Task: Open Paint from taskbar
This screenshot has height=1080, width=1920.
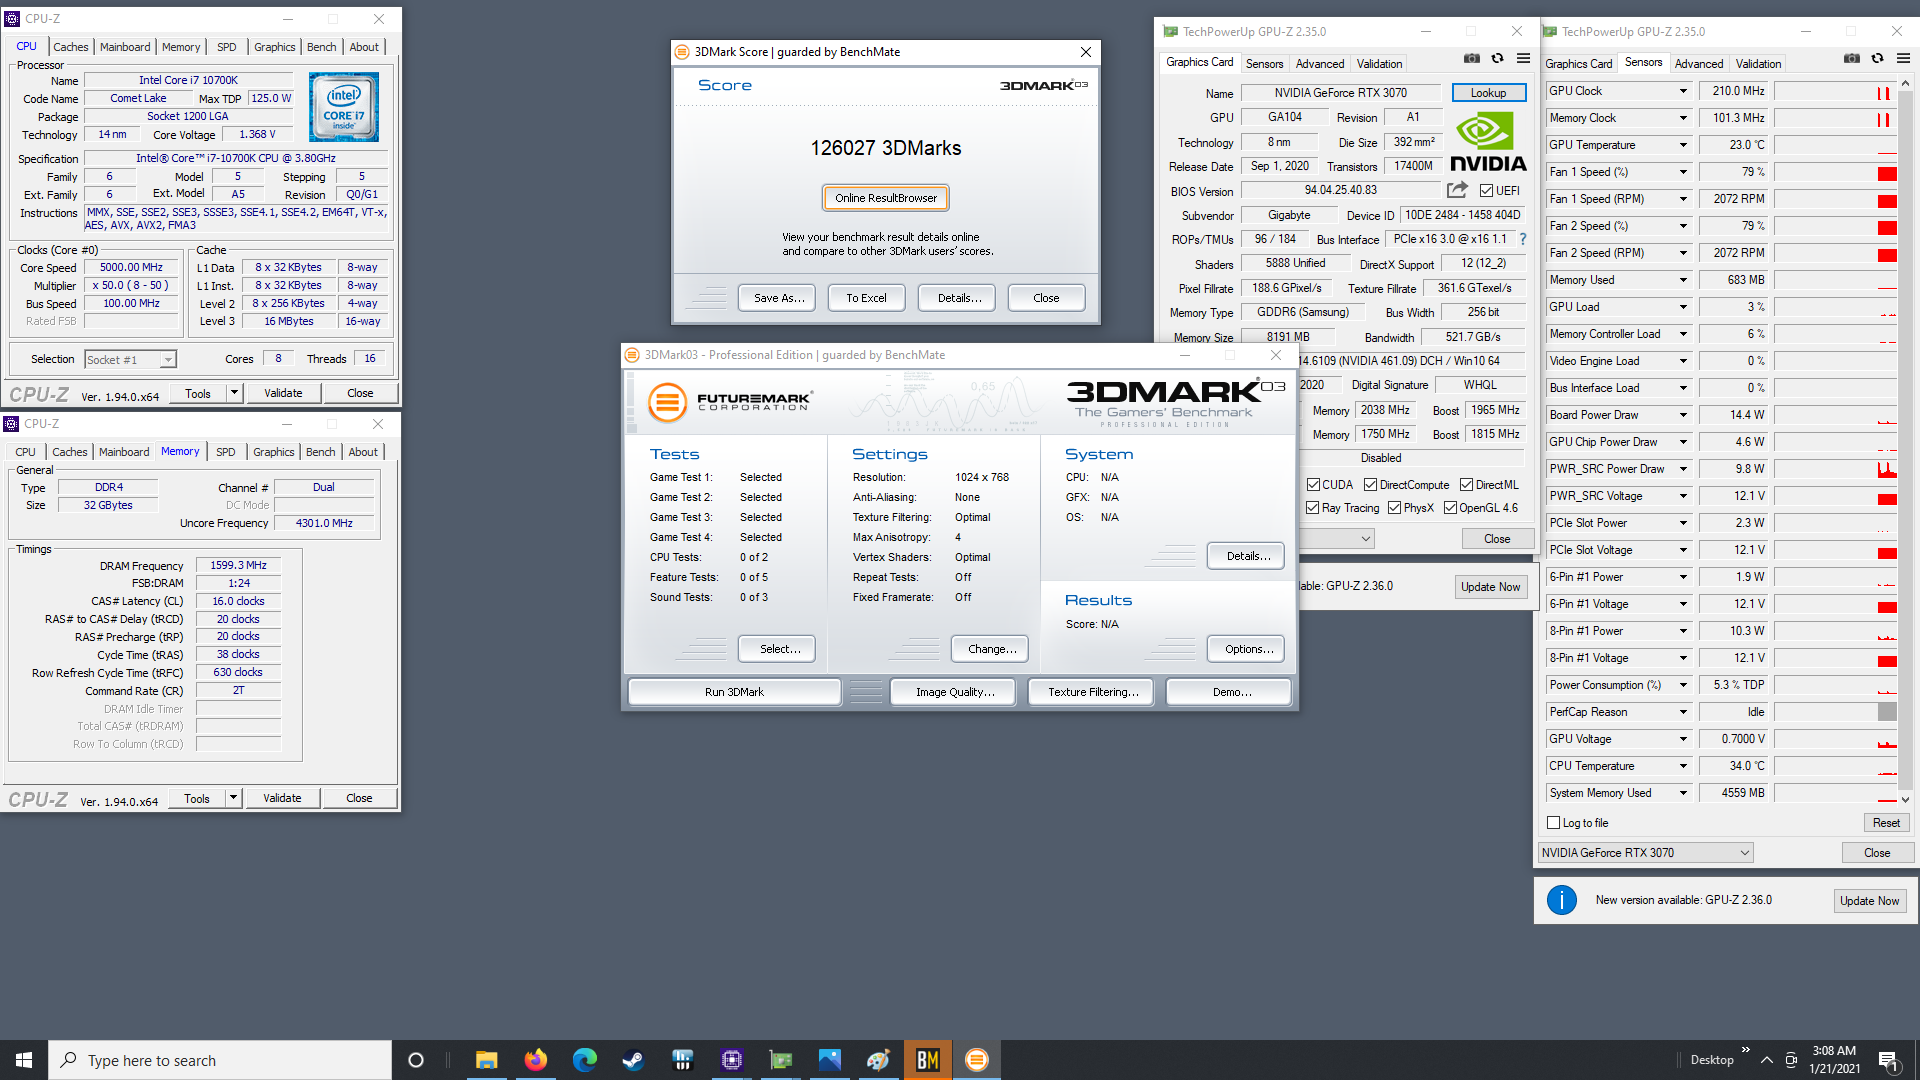Action: coord(879,1060)
